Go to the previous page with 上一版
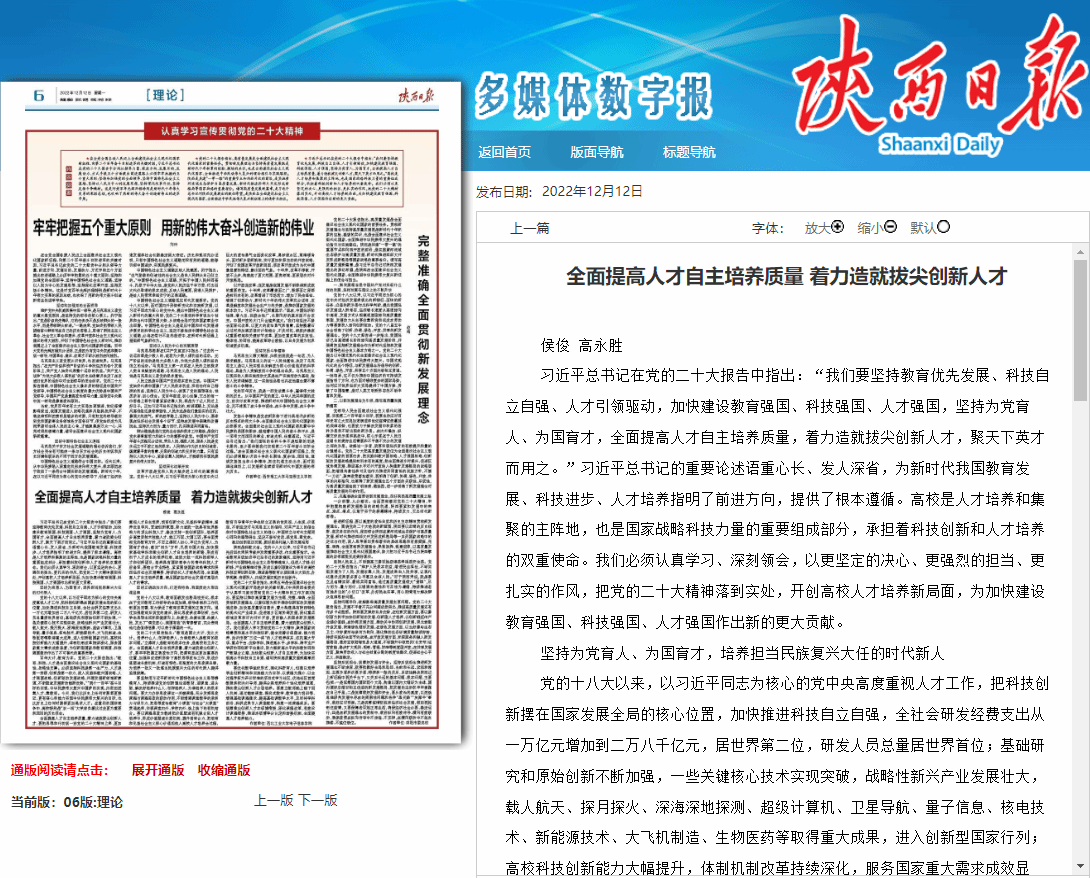The width and height of the screenshot is (1090, 878). click(x=273, y=800)
